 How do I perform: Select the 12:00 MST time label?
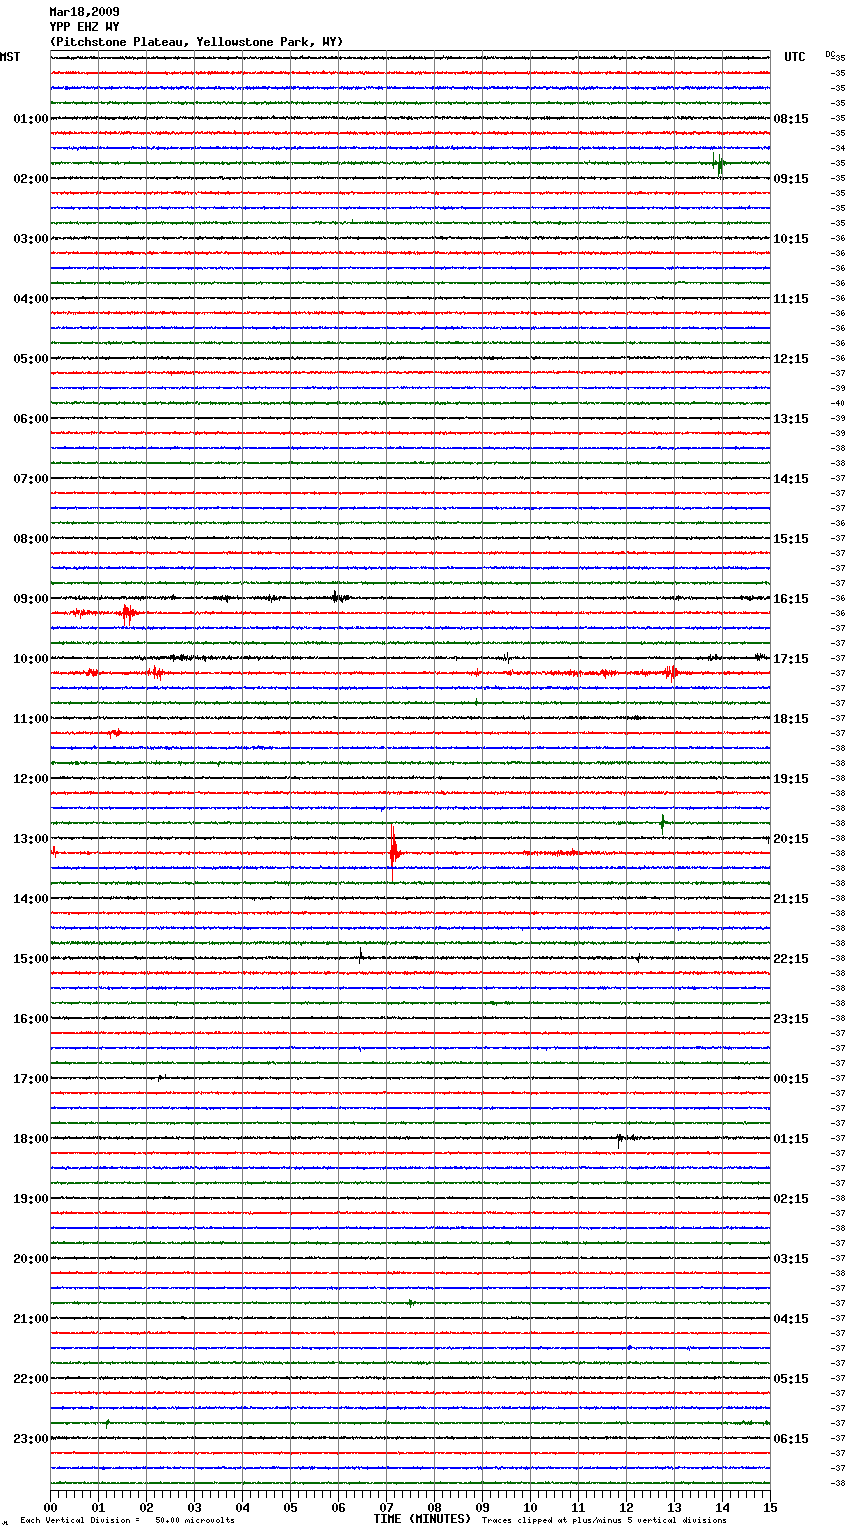pos(30,779)
